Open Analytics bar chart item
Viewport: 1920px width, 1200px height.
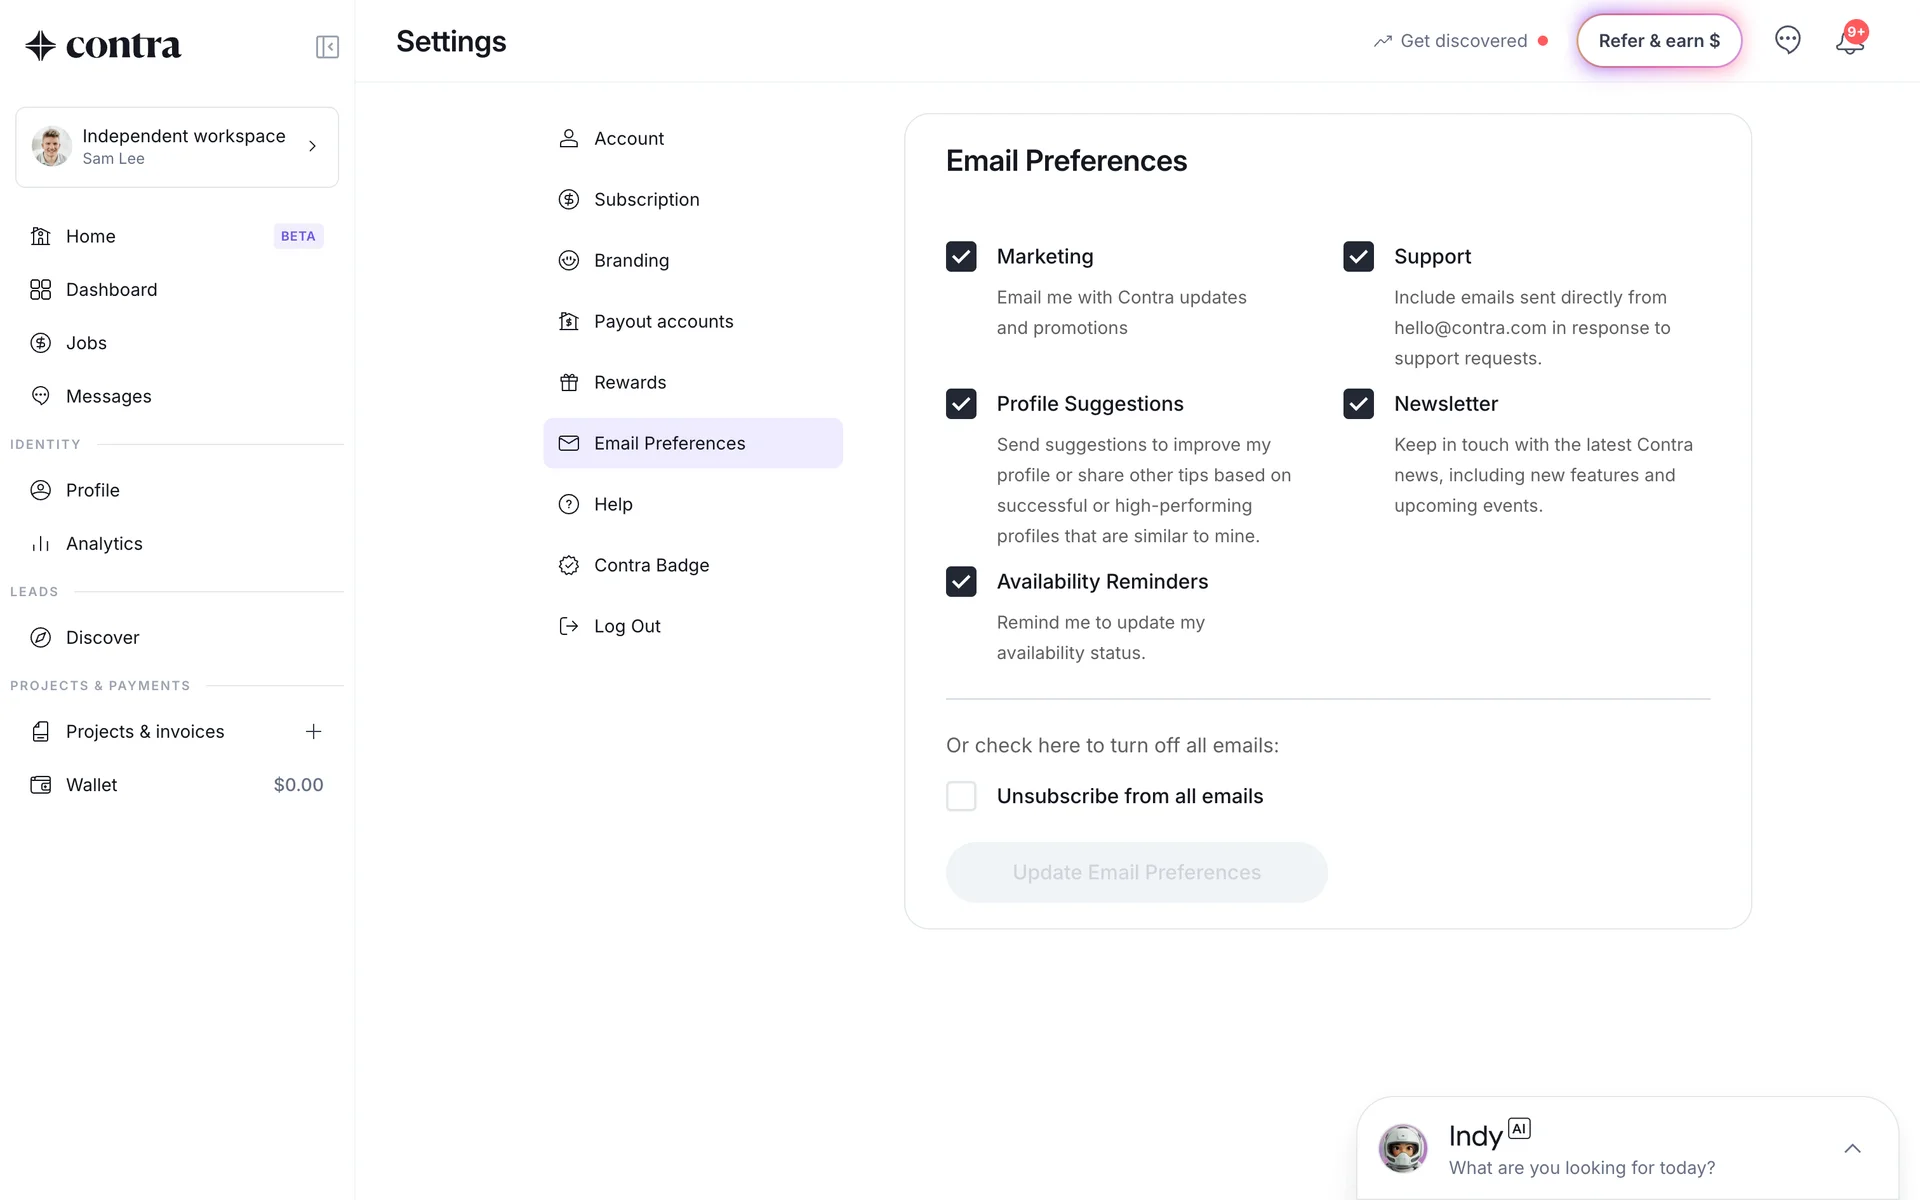[x=104, y=544]
